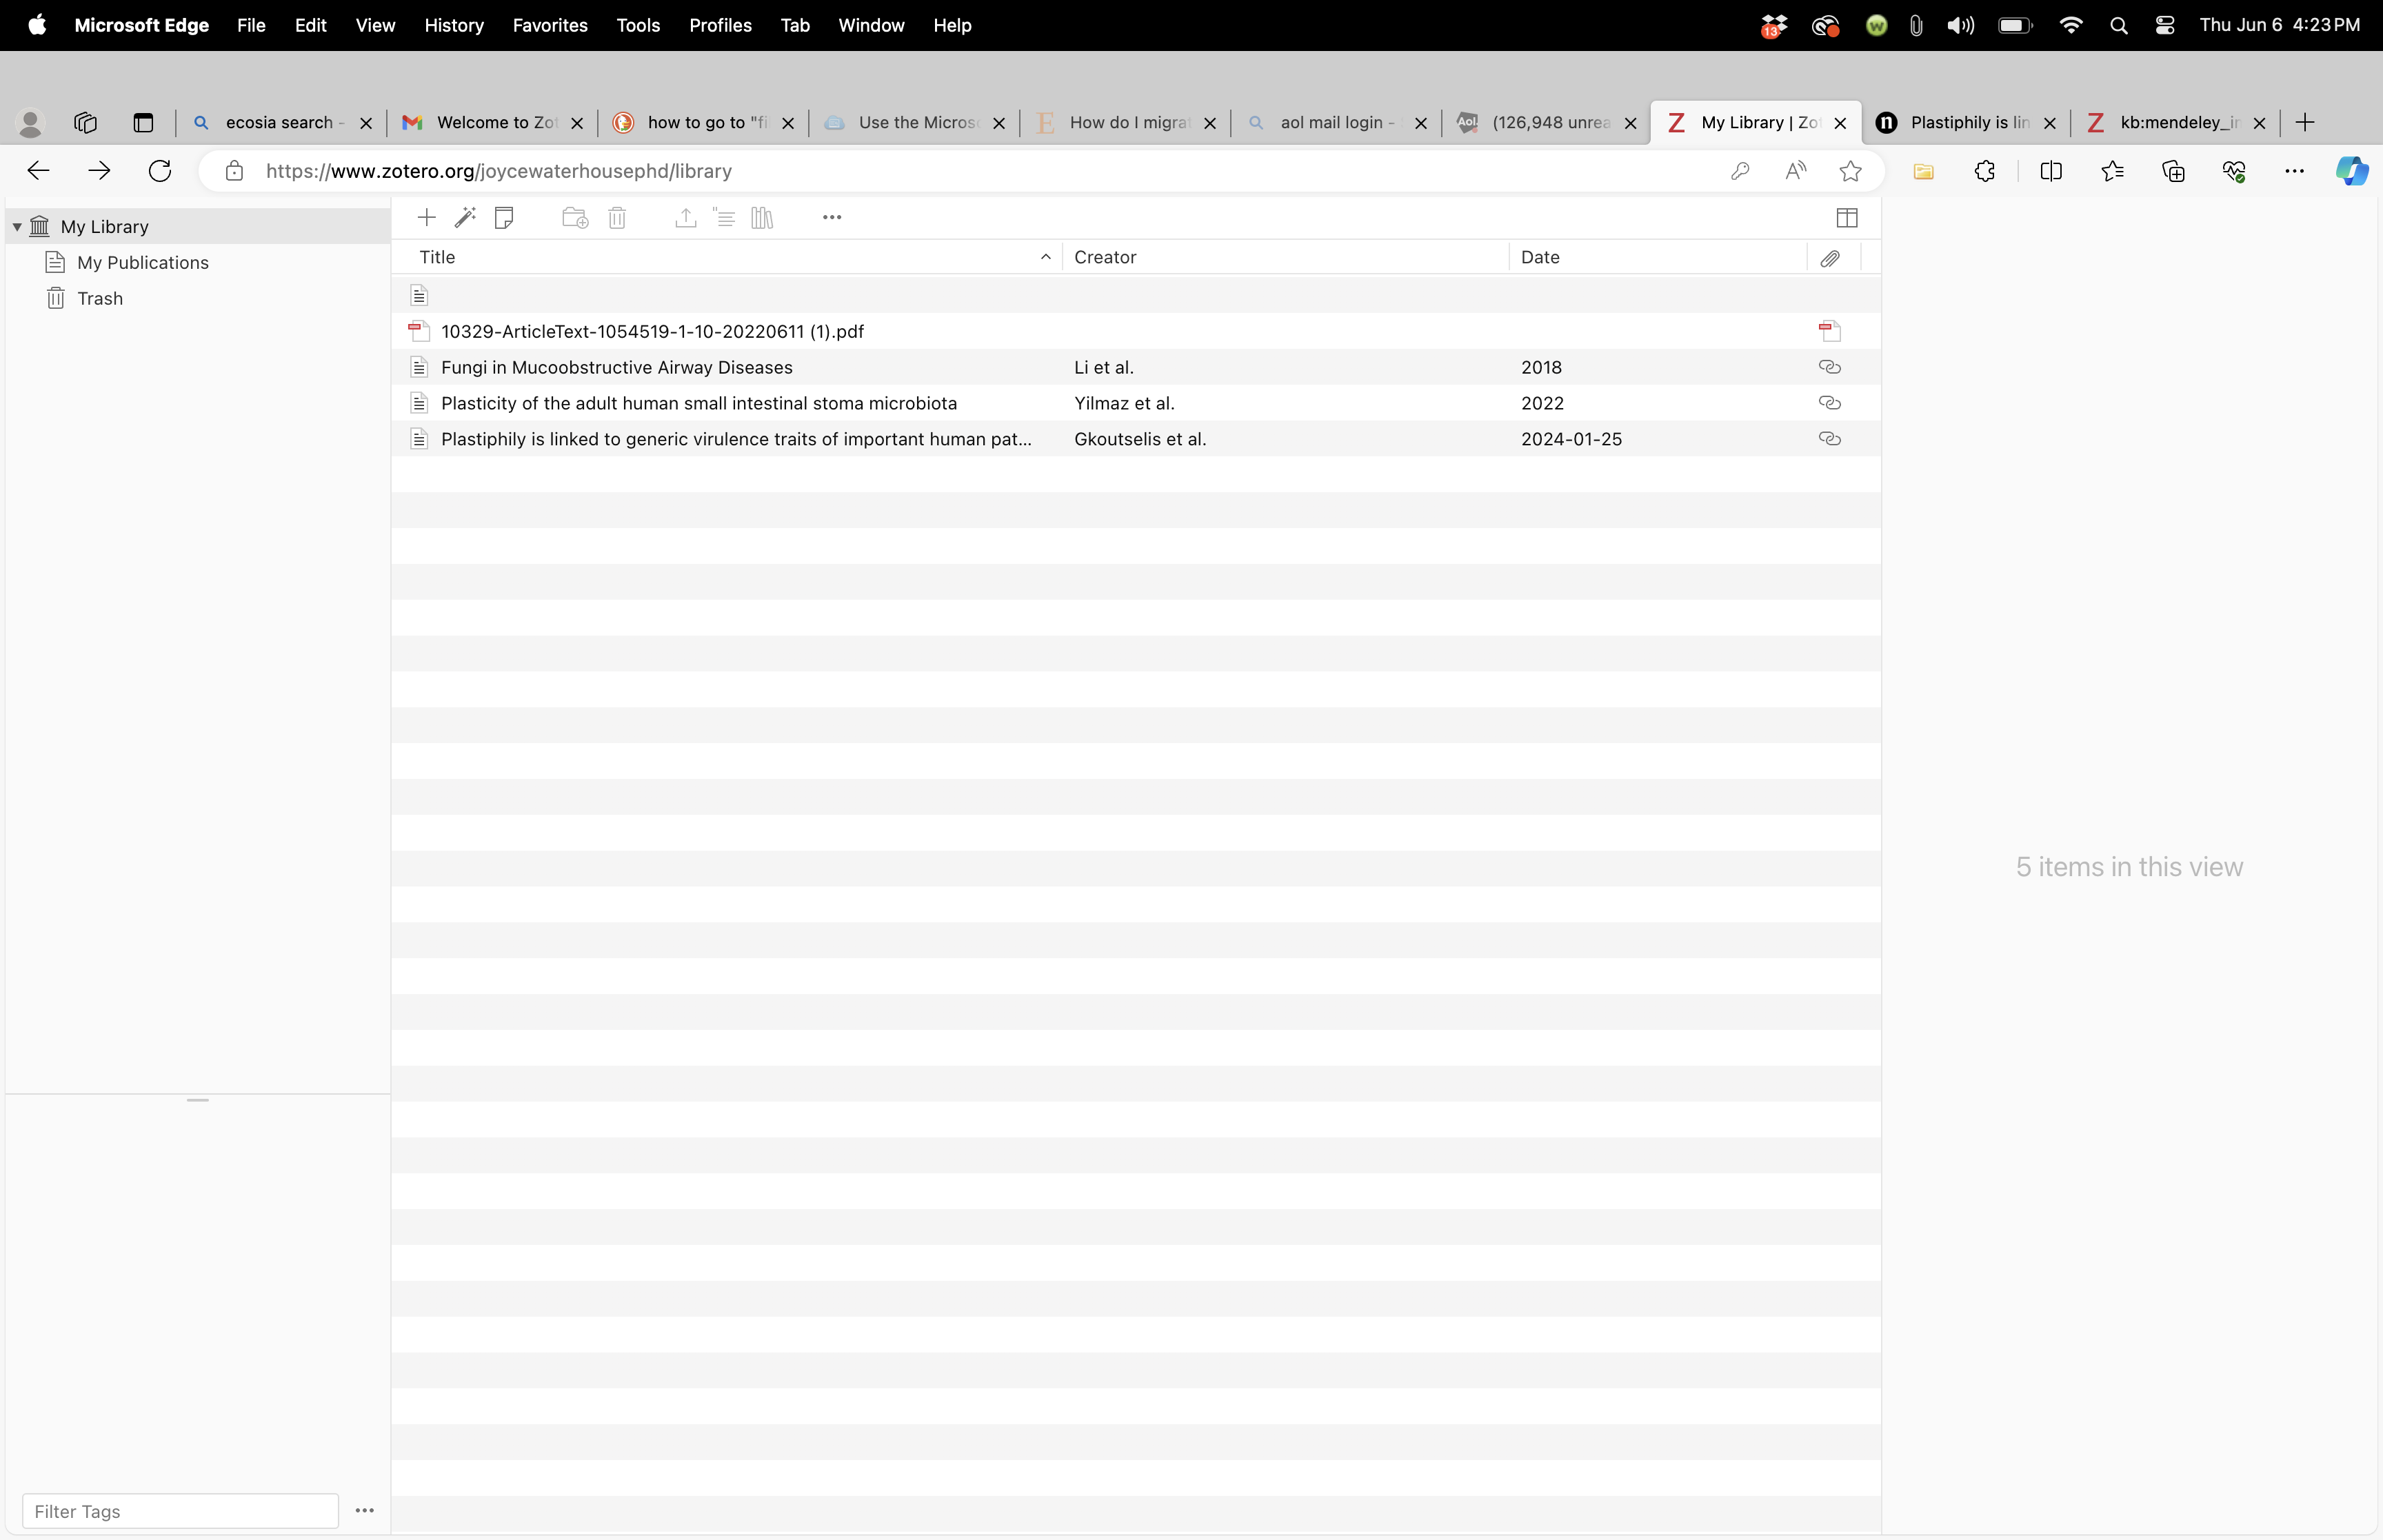Click the Create Bibliography books icon

[x=762, y=217]
